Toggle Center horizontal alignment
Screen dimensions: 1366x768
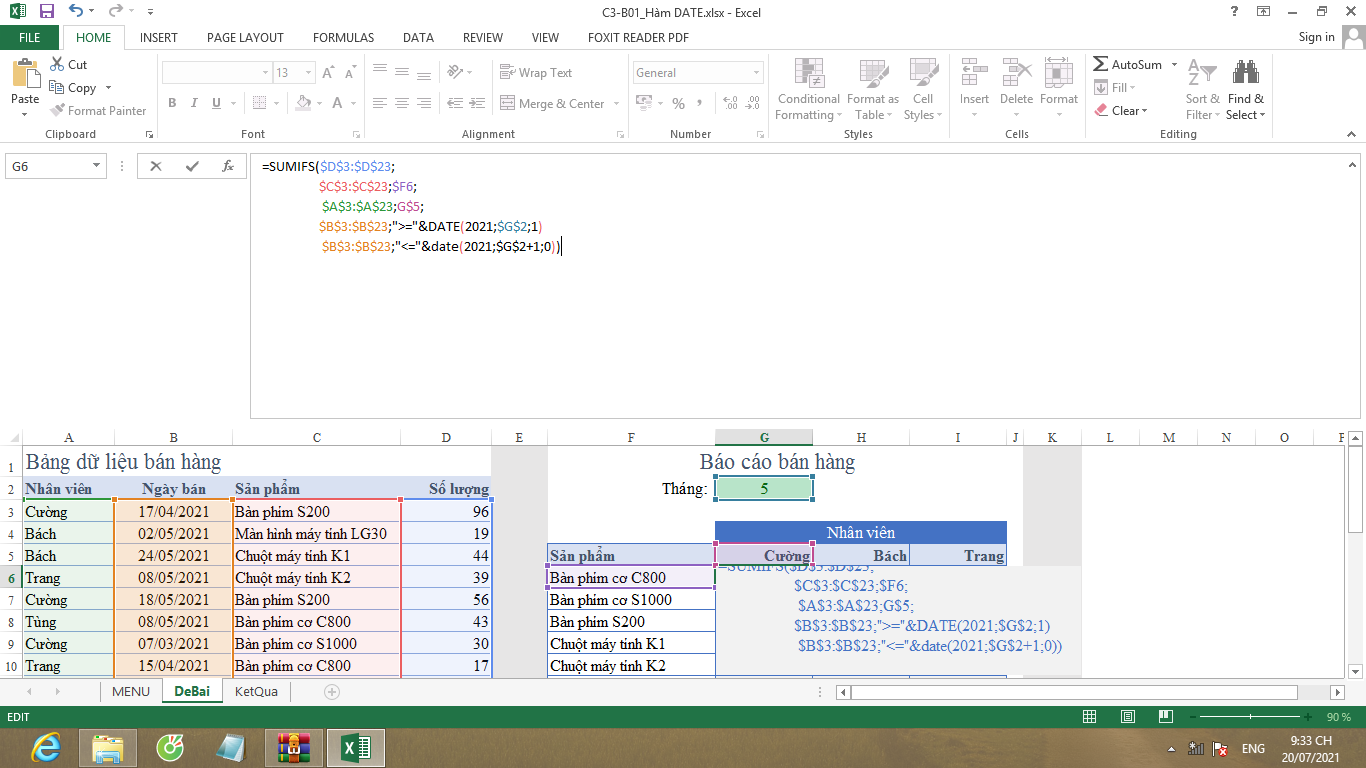[x=402, y=103]
